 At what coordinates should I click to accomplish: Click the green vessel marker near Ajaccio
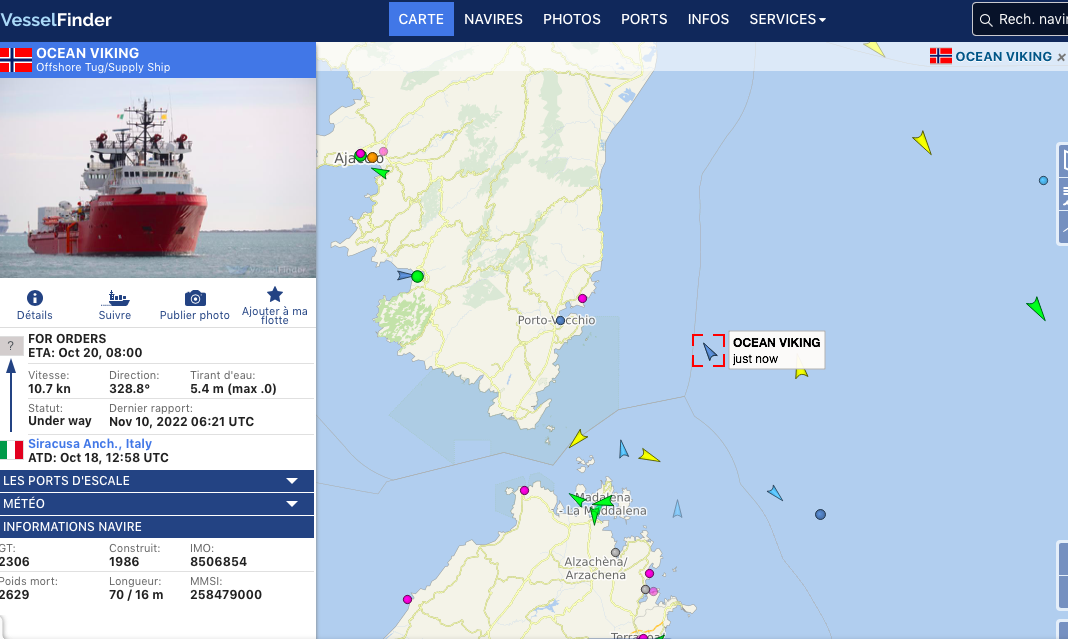point(380,173)
